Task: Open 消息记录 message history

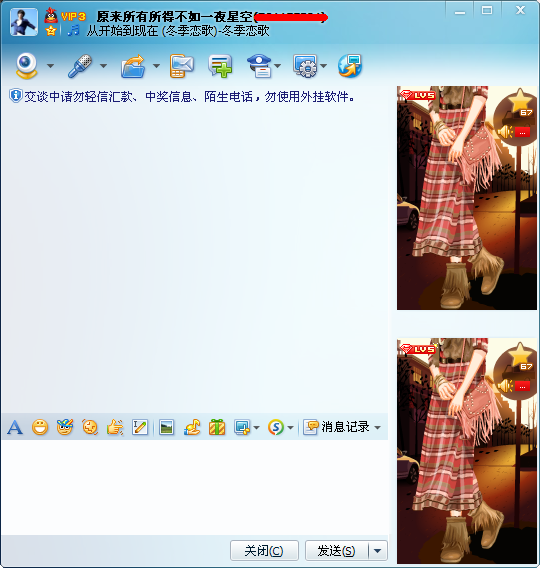Action: (336, 427)
